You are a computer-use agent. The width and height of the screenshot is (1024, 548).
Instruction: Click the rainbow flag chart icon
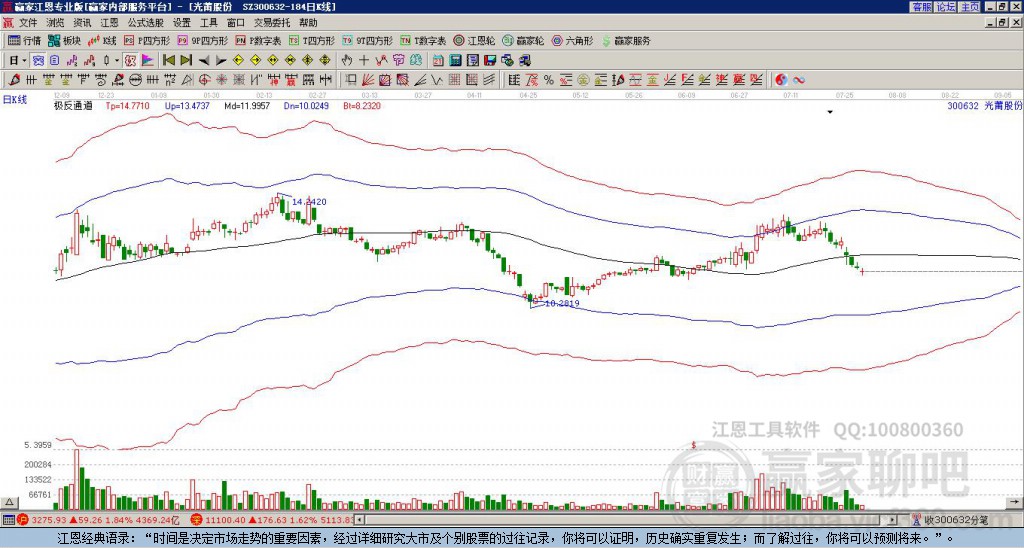point(148,60)
